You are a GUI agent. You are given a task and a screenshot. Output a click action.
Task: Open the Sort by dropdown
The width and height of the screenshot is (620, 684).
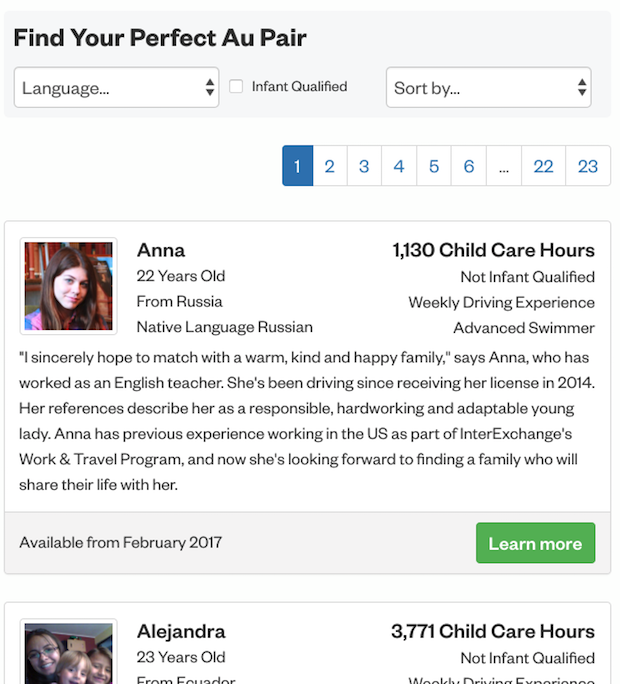pos(489,87)
